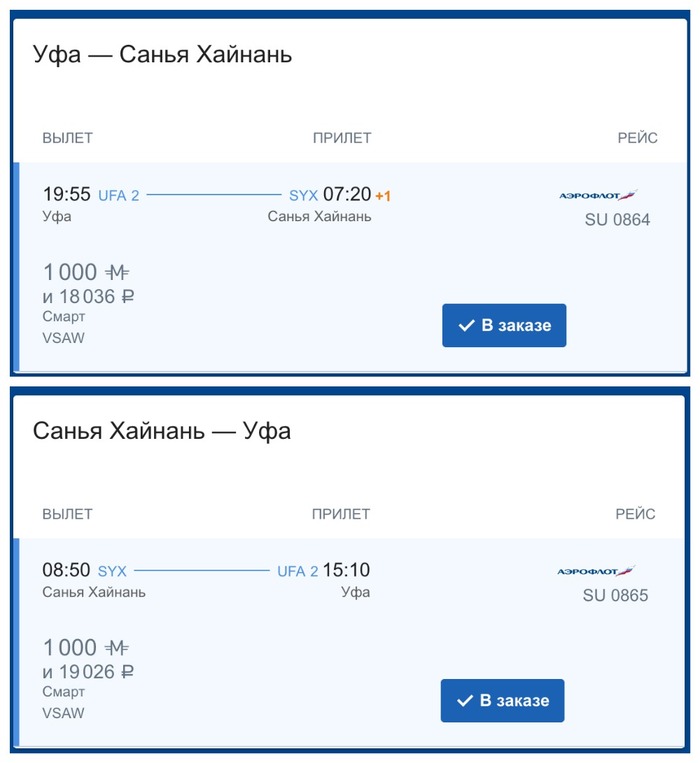Toggle the В заказе button for flight SU 0864
Screen dimensions: 700x763
point(504,326)
